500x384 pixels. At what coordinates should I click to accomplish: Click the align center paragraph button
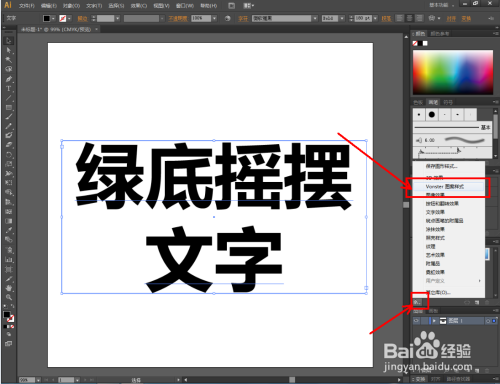coord(410,18)
